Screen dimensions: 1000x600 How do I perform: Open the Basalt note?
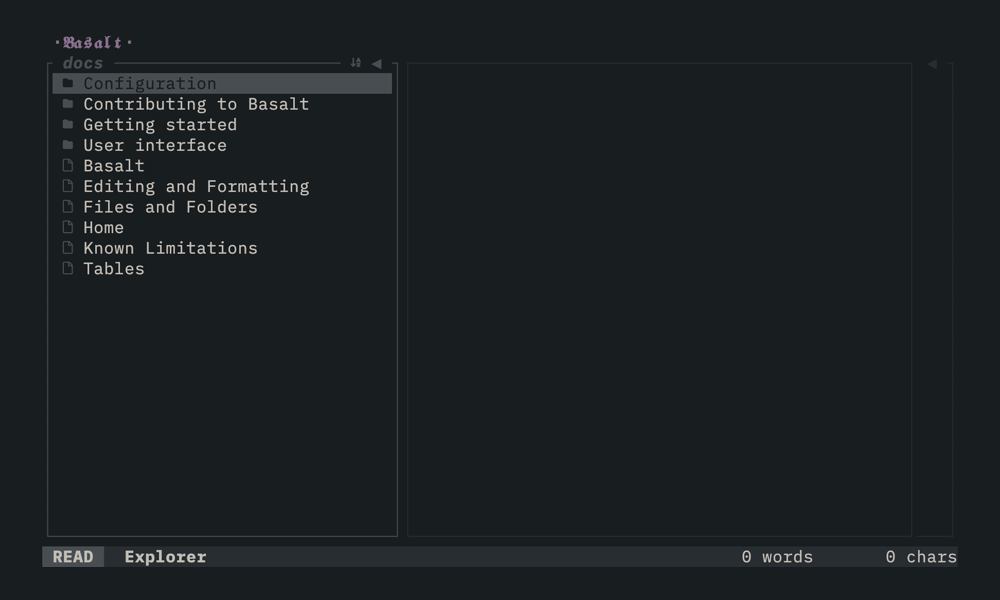click(222, 166)
